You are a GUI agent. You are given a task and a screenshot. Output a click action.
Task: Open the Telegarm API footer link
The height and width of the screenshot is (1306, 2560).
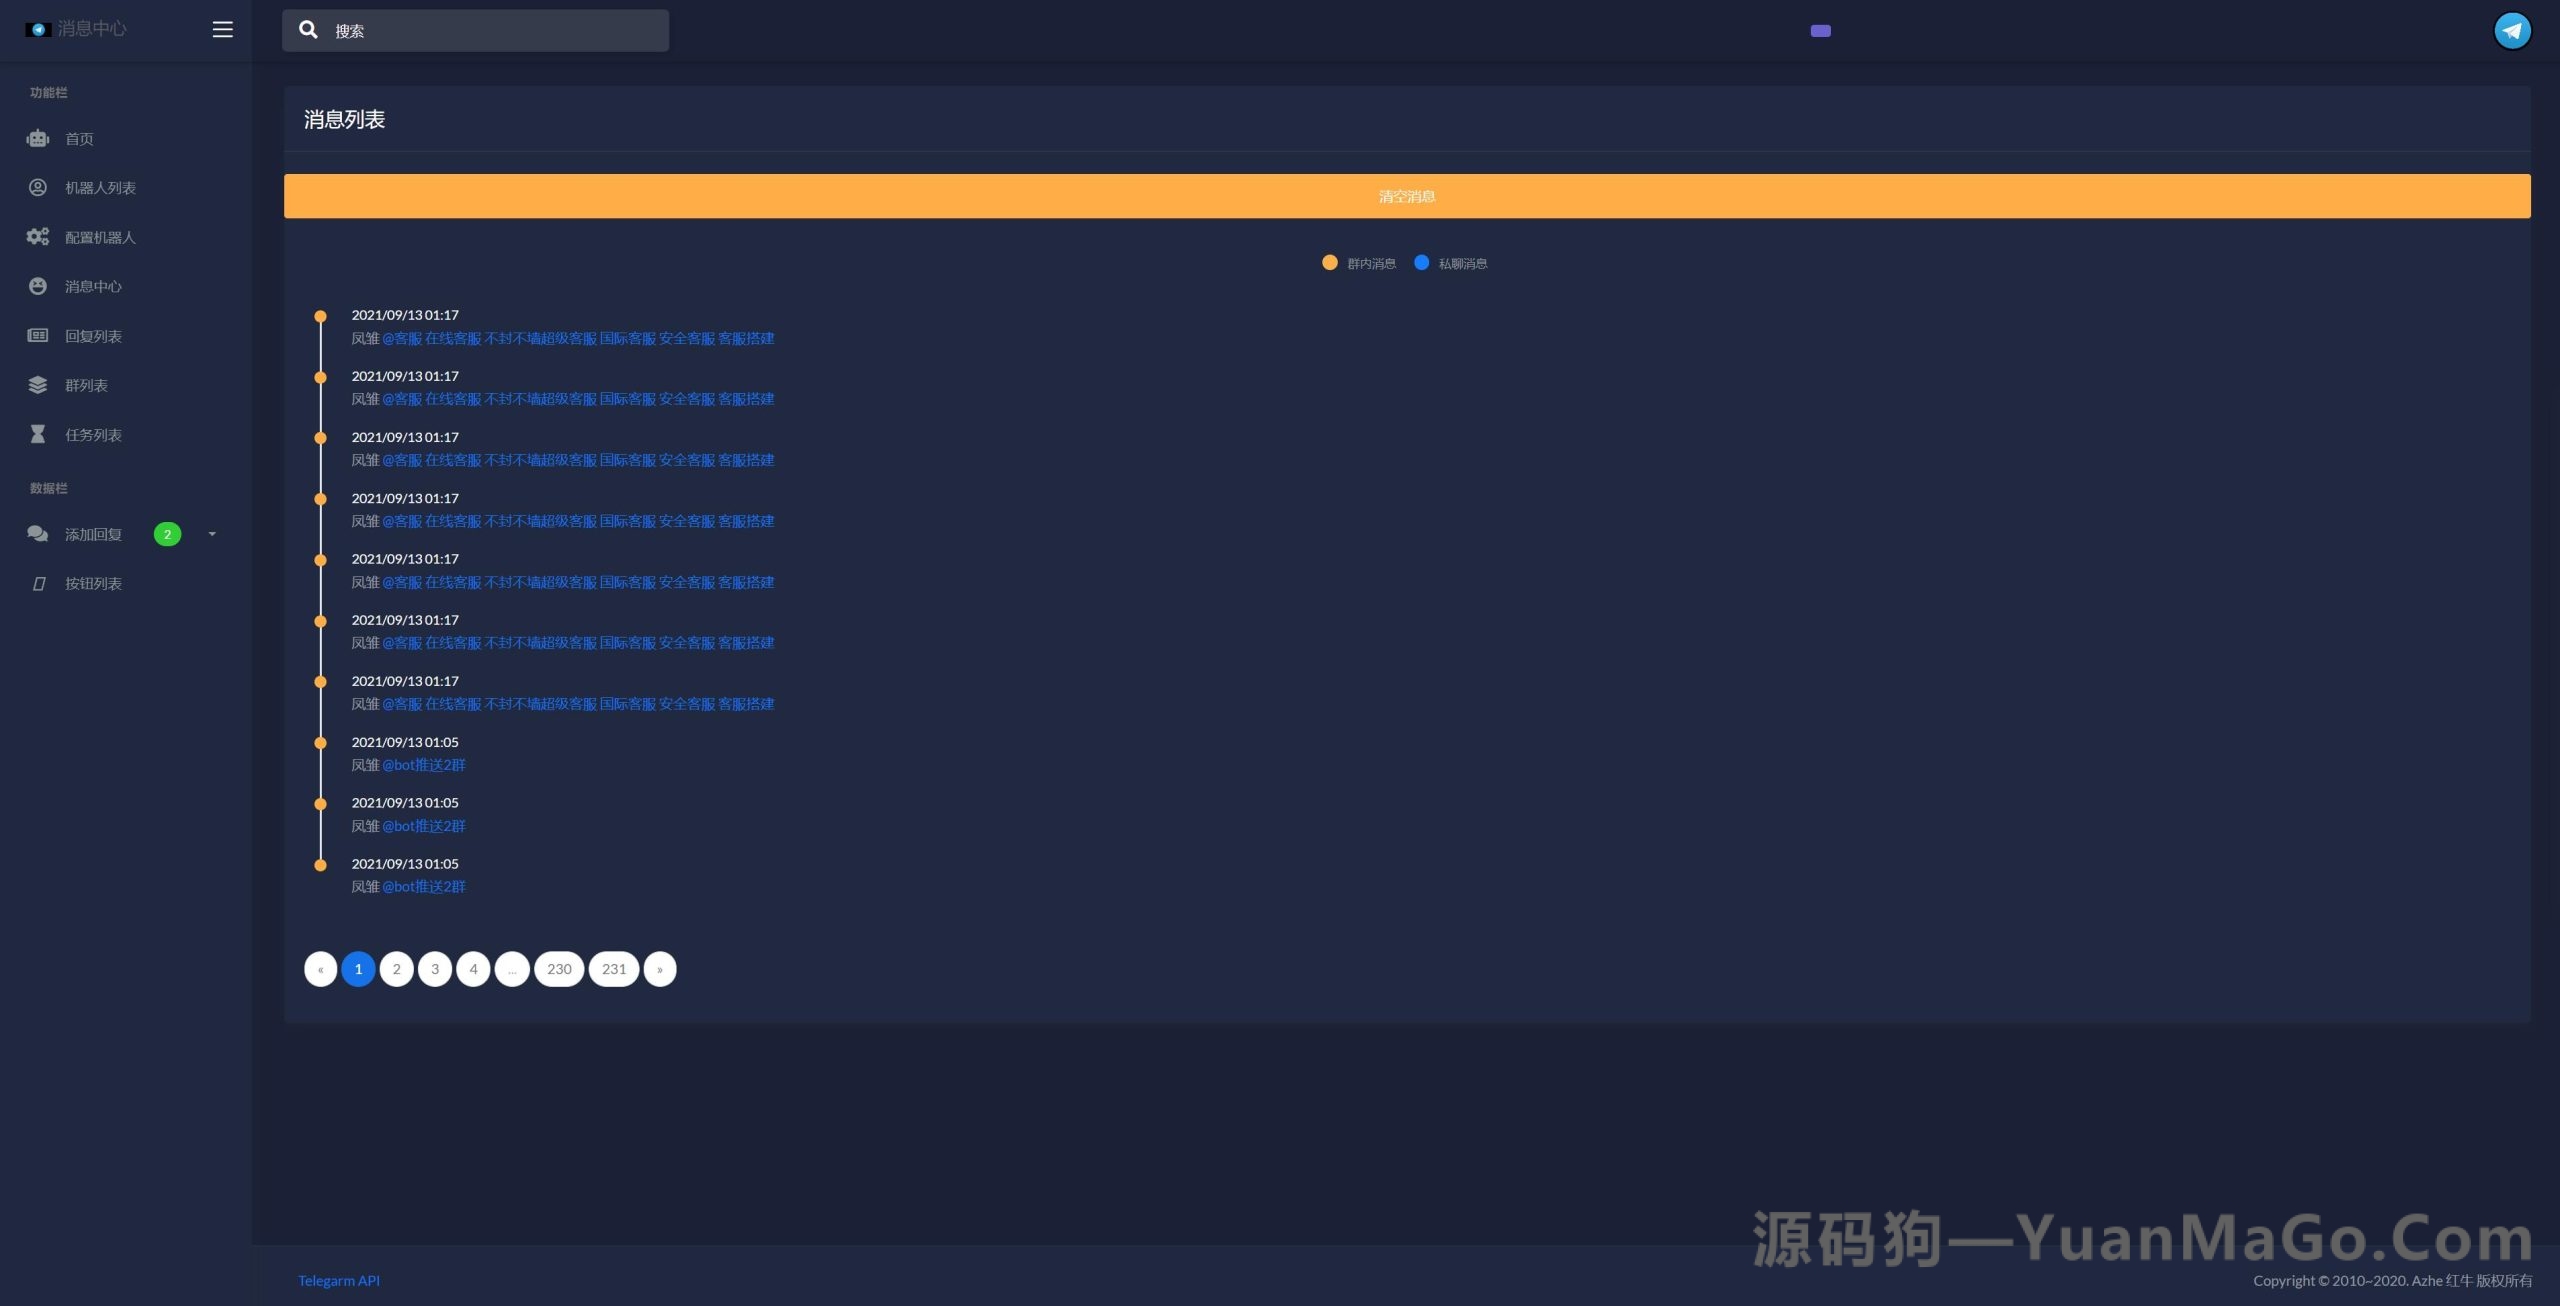[x=338, y=1280]
